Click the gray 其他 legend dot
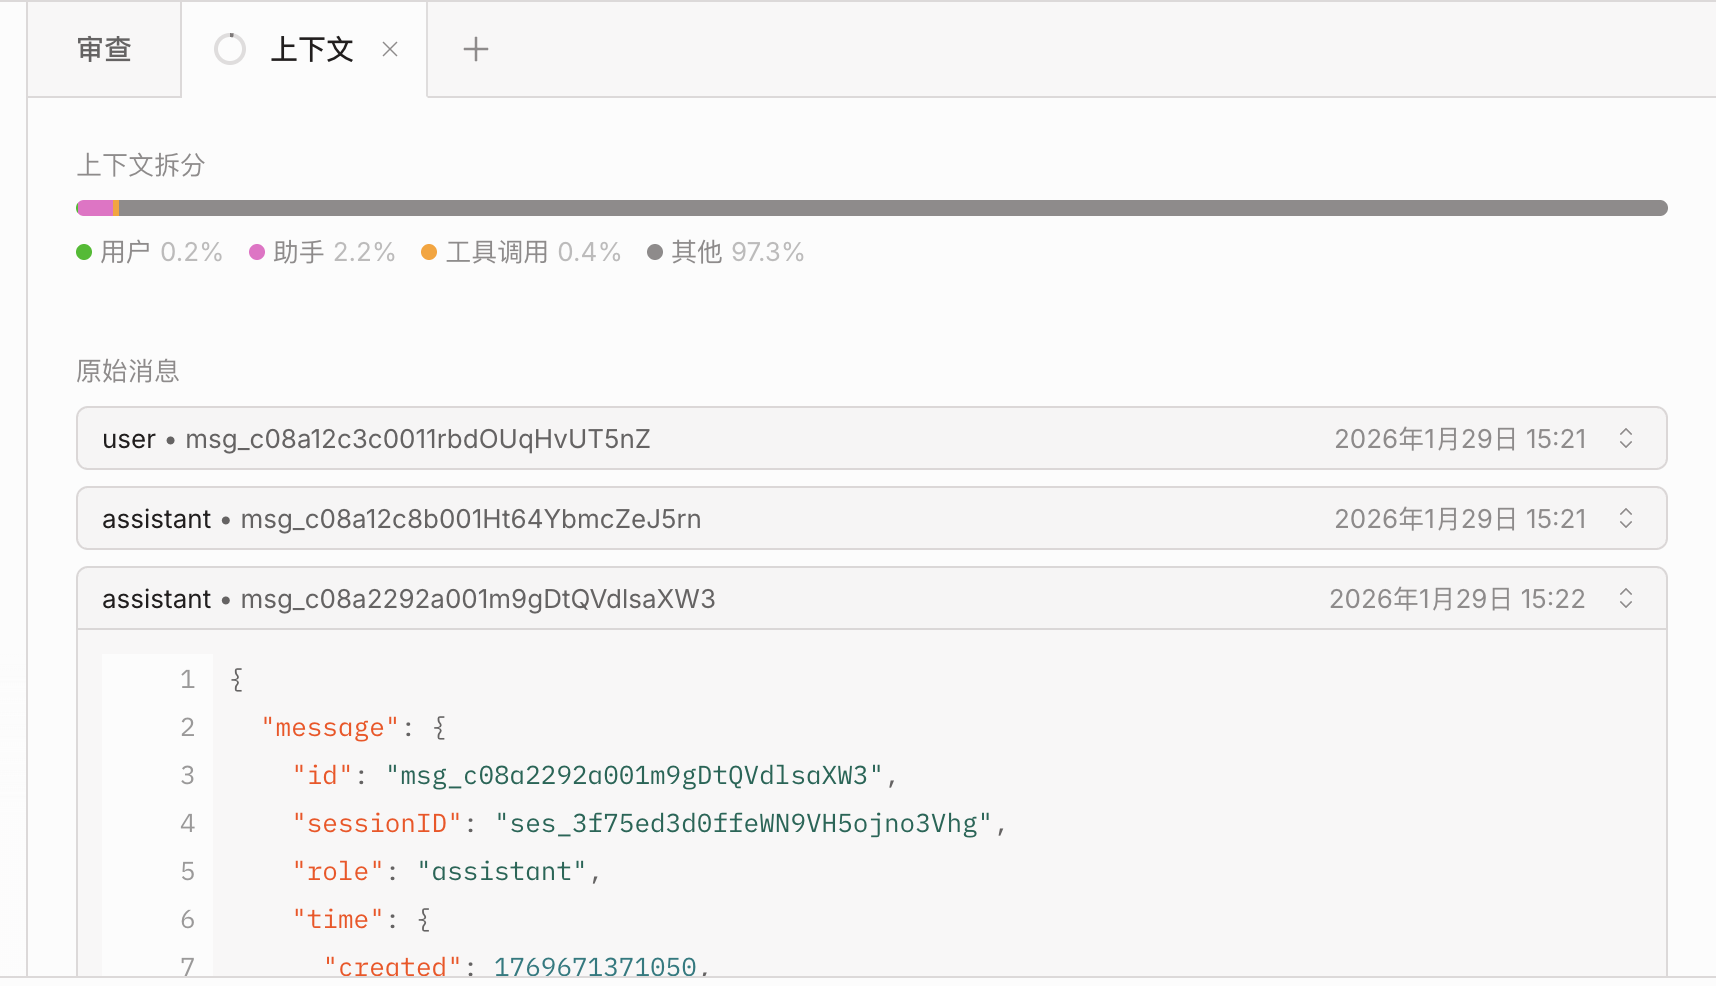Image resolution: width=1716 pixels, height=986 pixels. pyautogui.click(x=655, y=252)
